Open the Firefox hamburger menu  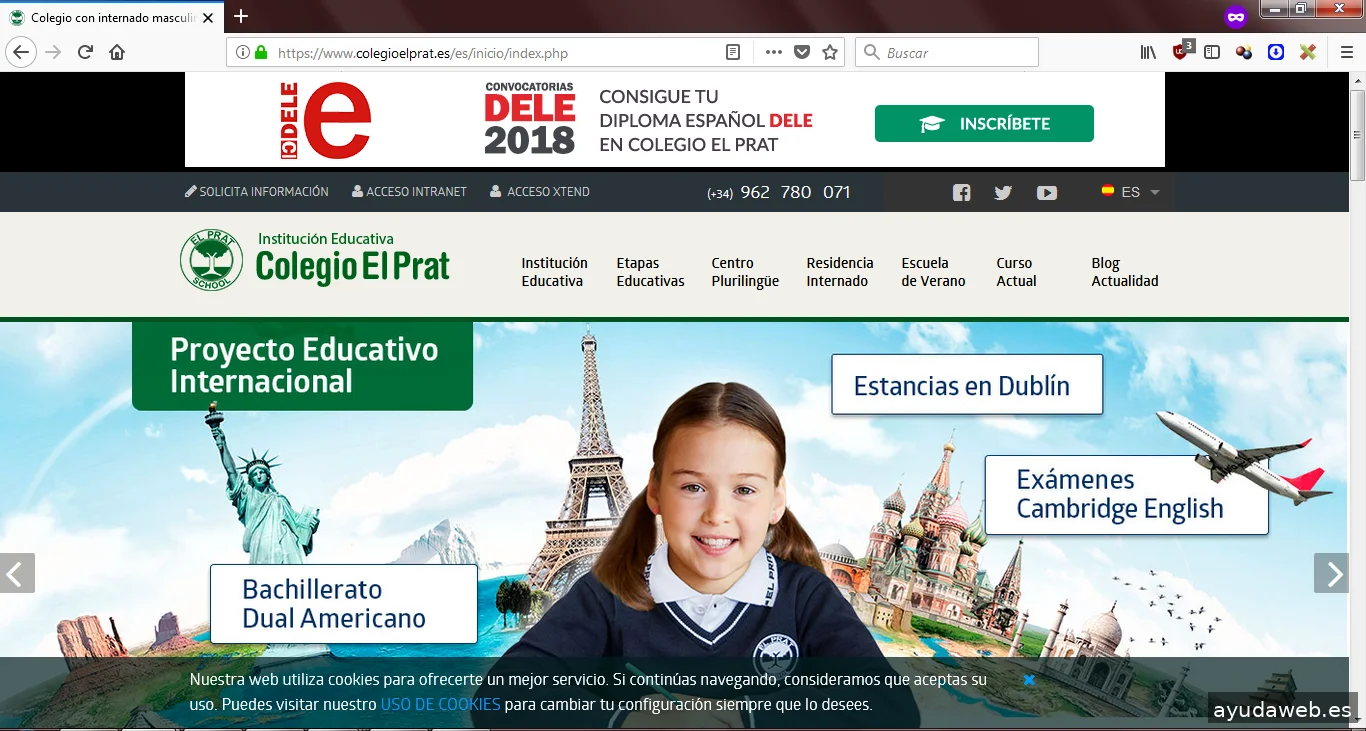pos(1346,53)
